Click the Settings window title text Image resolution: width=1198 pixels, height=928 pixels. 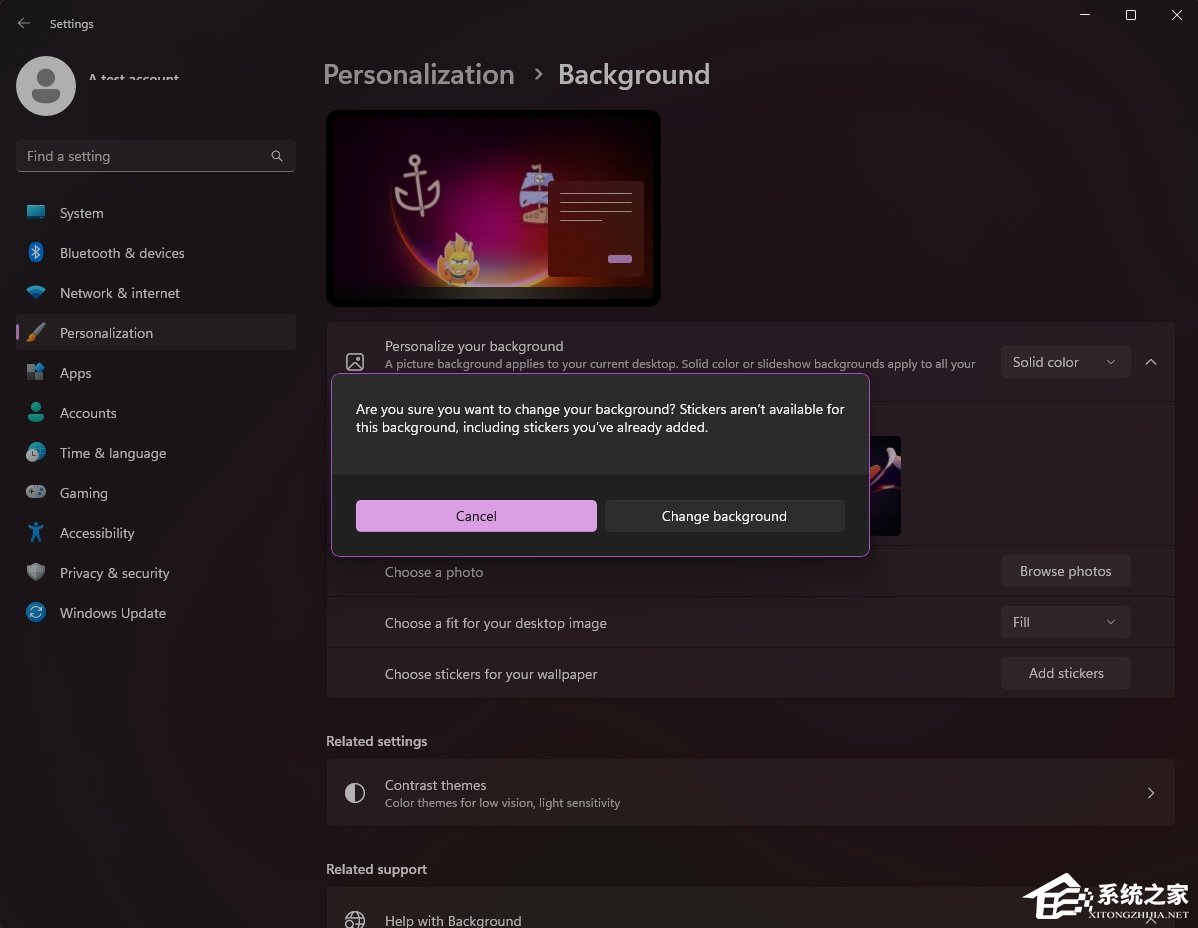coord(72,24)
